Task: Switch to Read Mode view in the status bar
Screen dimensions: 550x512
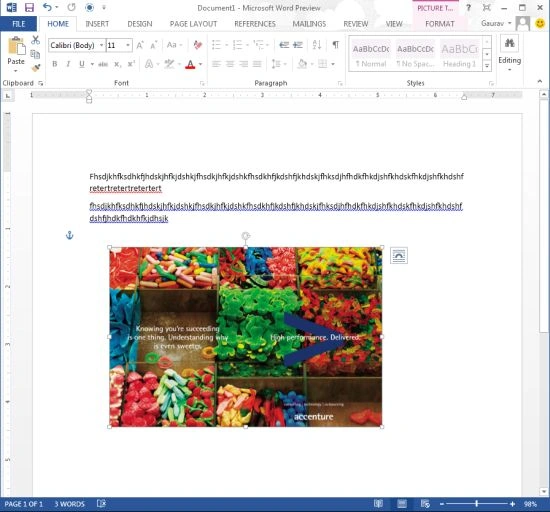Action: click(x=378, y=504)
